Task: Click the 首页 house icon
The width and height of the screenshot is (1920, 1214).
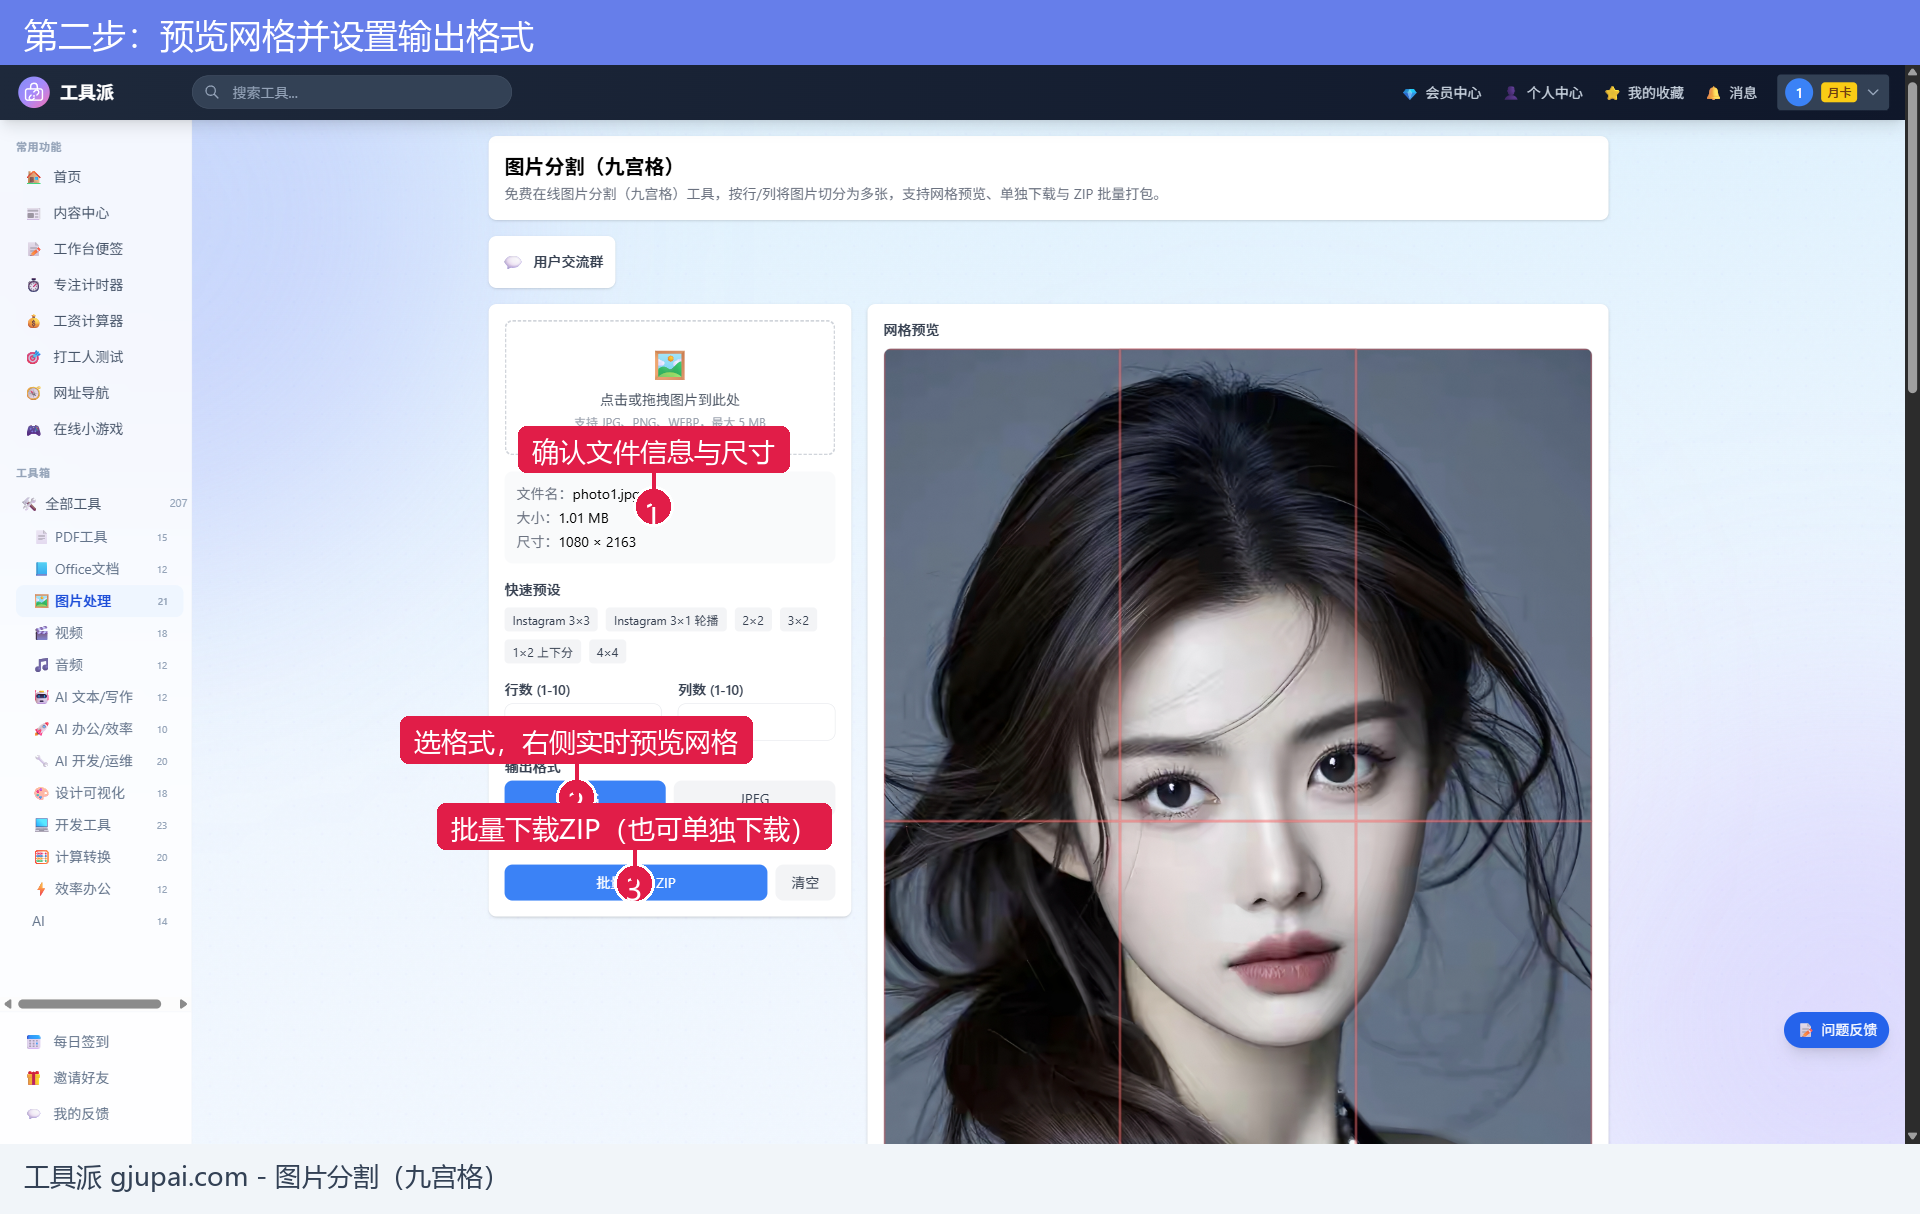Action: tap(34, 177)
